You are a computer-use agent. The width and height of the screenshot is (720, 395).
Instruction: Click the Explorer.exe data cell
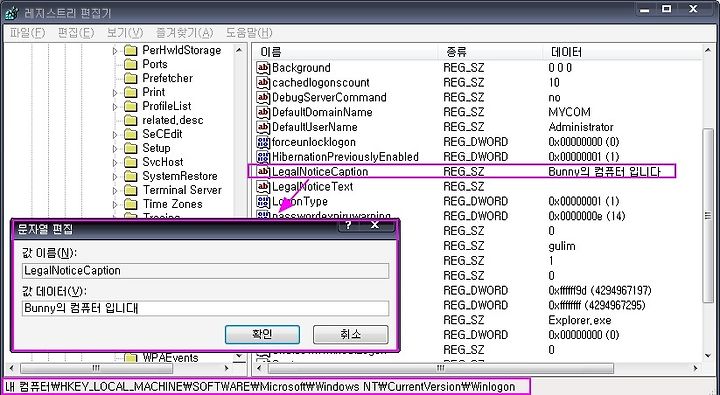579,320
